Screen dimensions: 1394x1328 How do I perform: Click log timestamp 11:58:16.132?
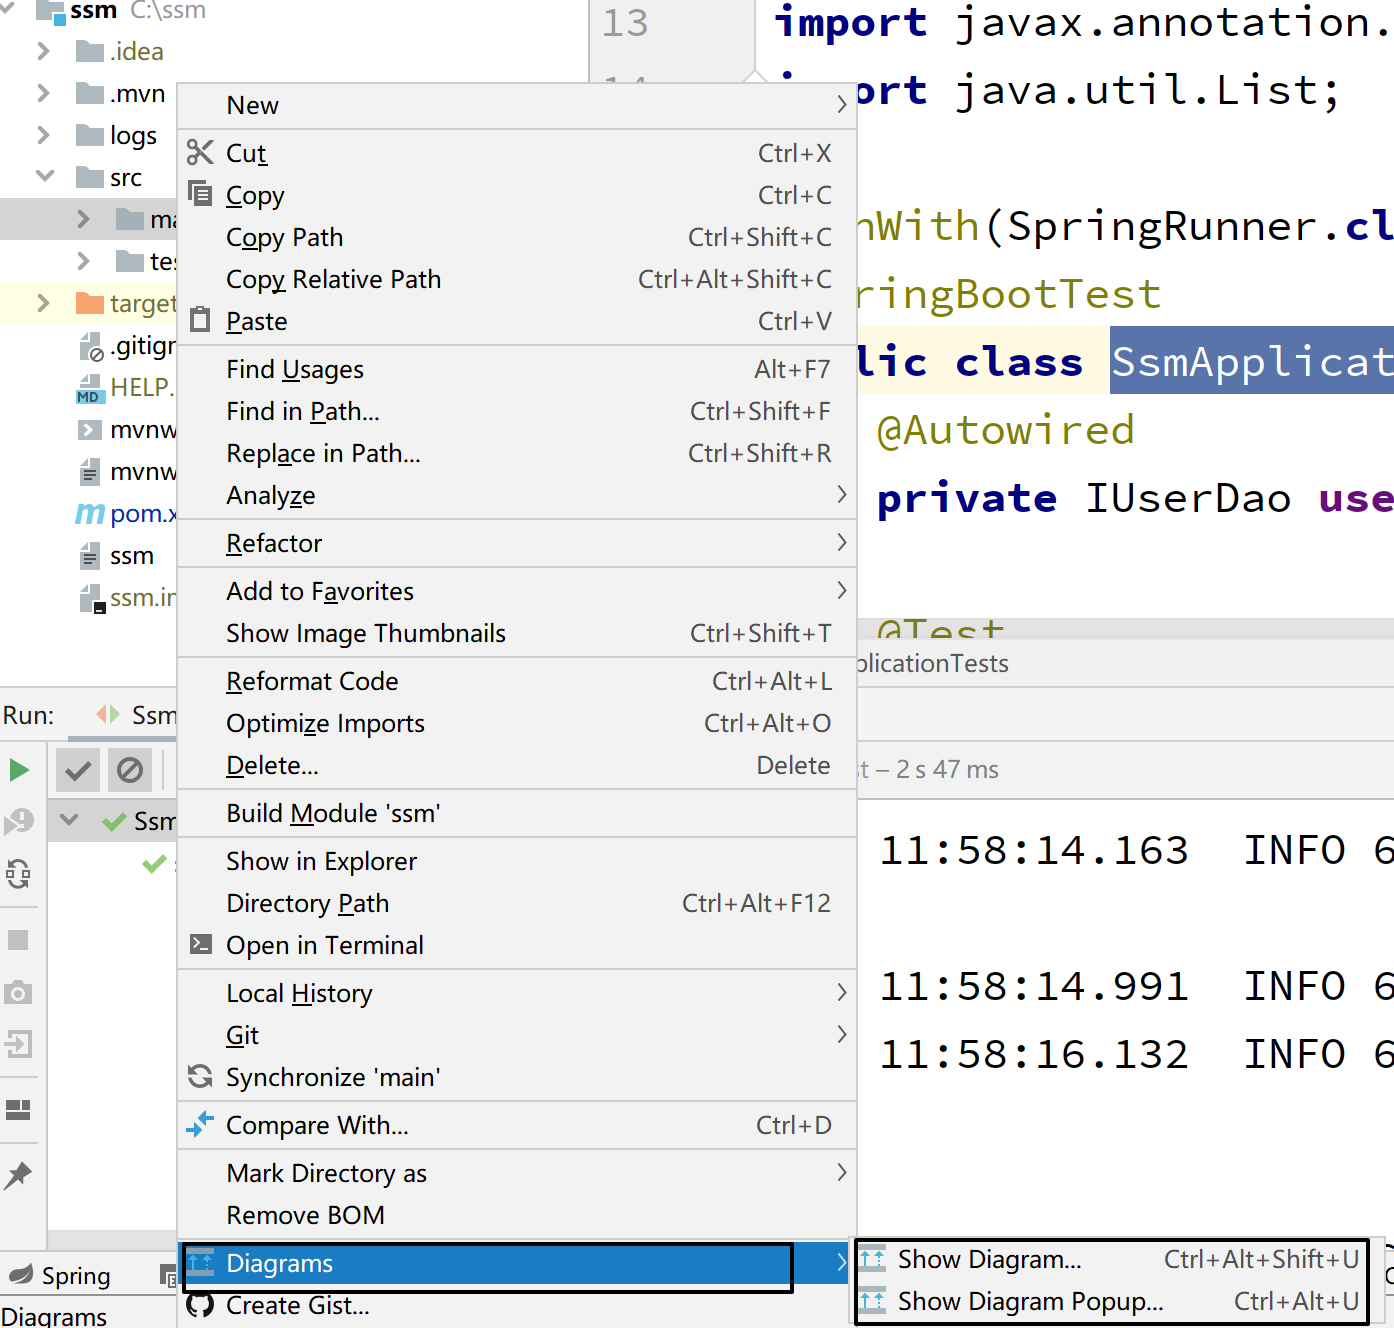(x=1034, y=1054)
